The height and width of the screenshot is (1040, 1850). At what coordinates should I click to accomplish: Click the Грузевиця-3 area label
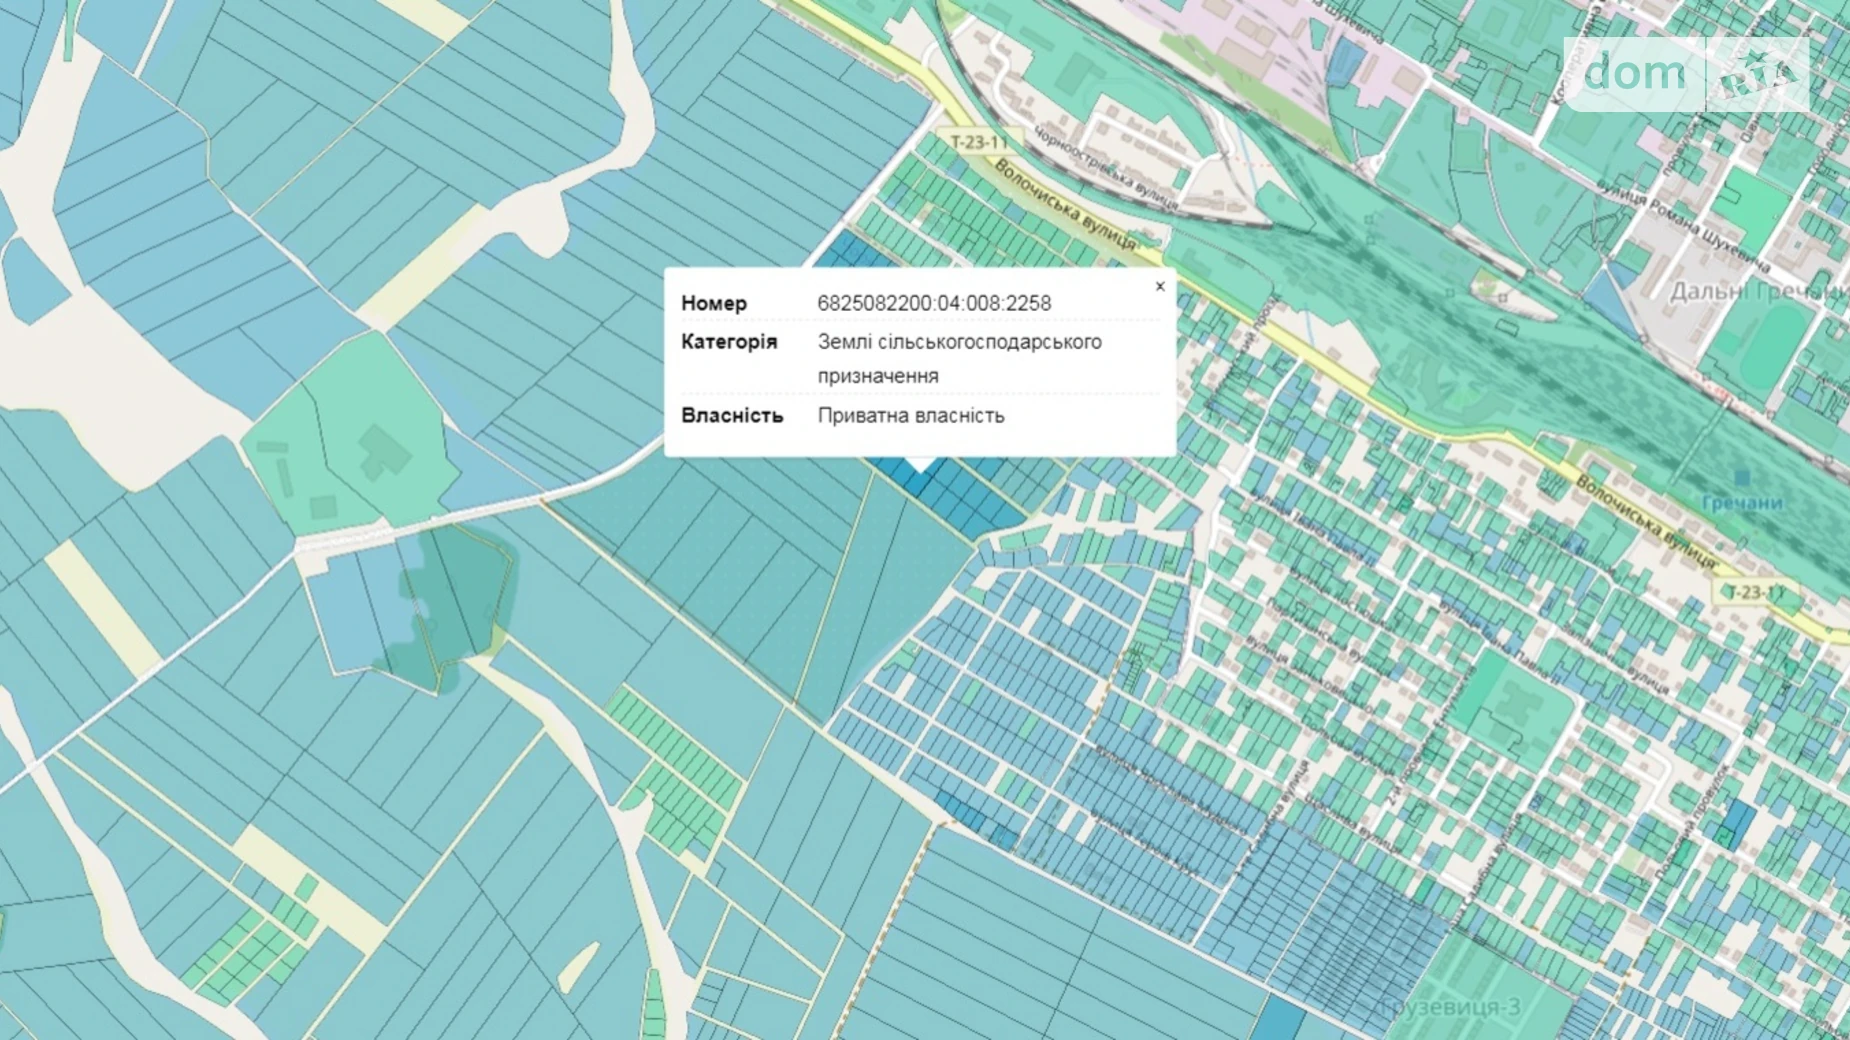click(x=1450, y=1006)
